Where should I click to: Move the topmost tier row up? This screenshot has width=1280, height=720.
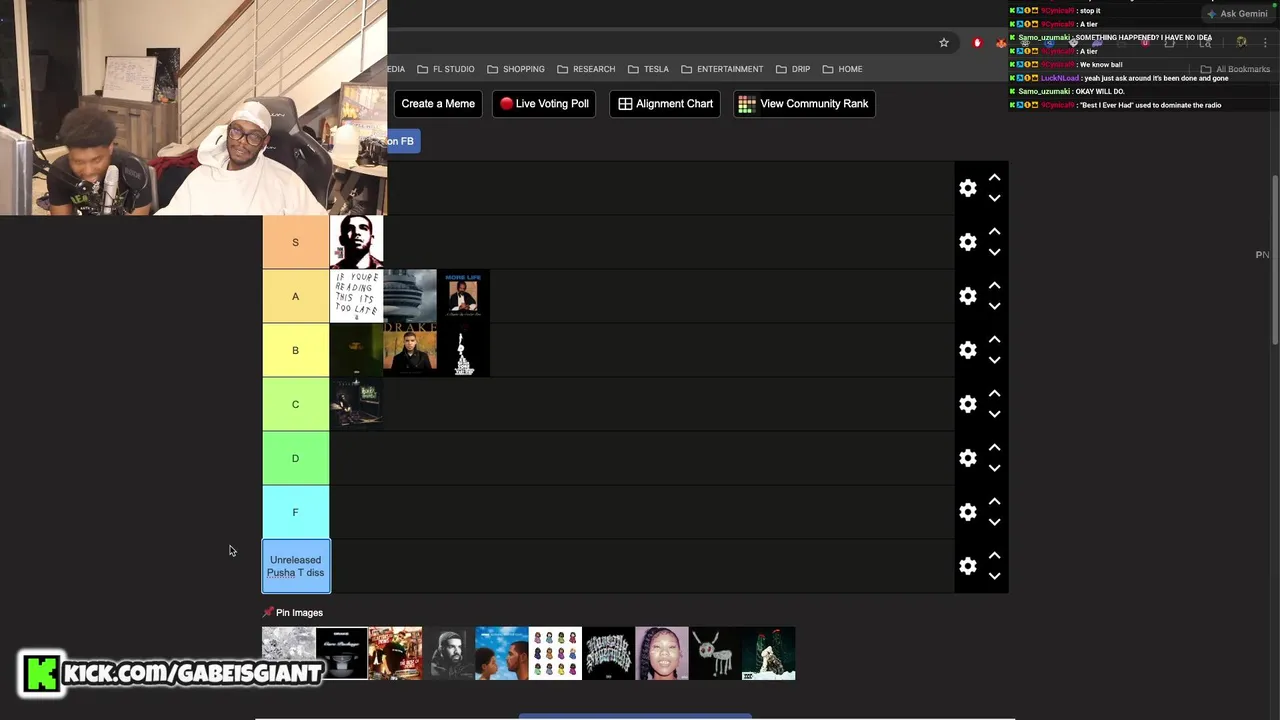[x=994, y=177]
